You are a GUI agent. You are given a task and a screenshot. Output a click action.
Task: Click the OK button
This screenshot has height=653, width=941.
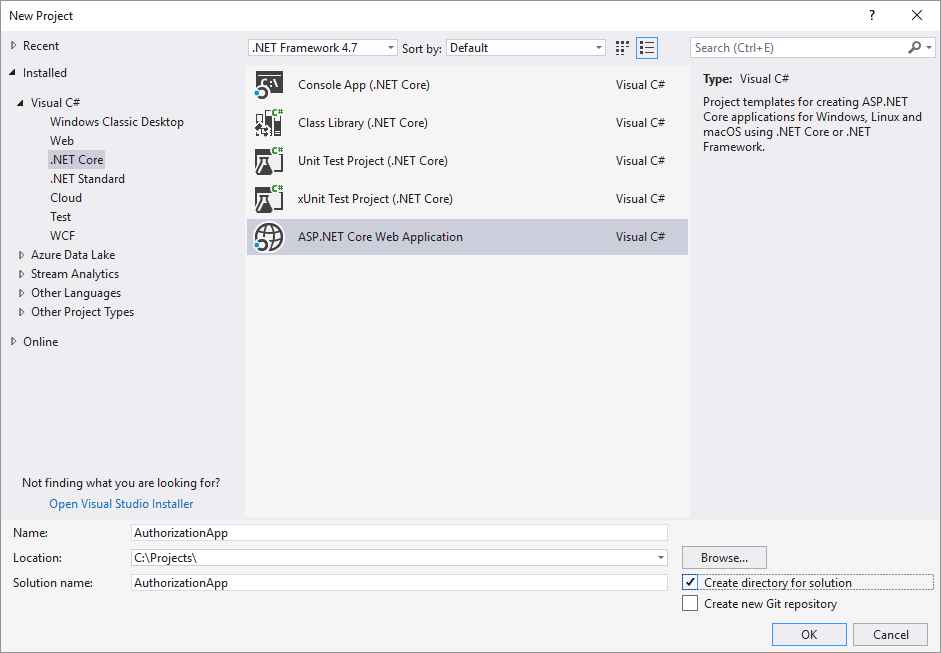pyautogui.click(x=809, y=634)
